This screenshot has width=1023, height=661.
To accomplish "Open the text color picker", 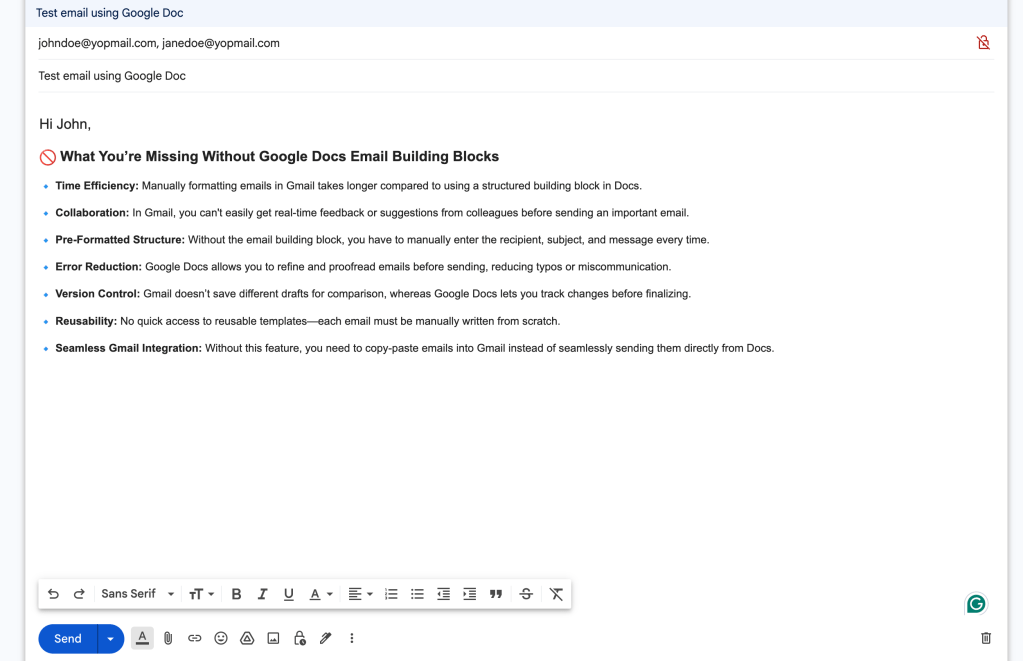I will point(319,593).
